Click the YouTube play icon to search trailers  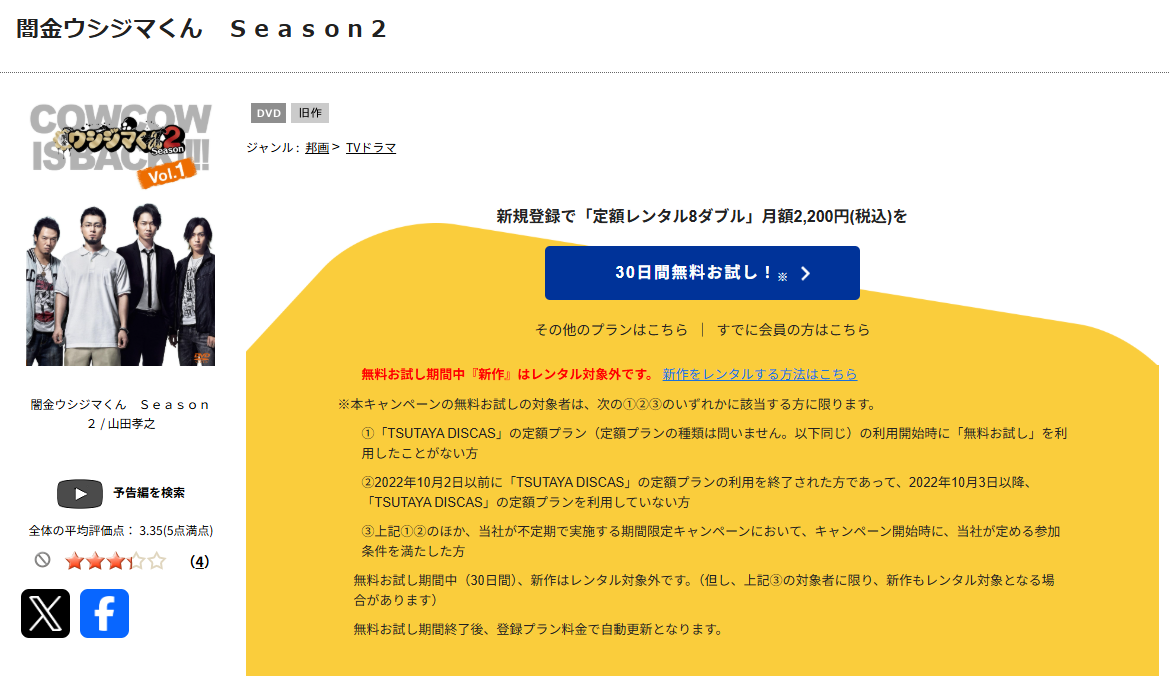point(80,494)
